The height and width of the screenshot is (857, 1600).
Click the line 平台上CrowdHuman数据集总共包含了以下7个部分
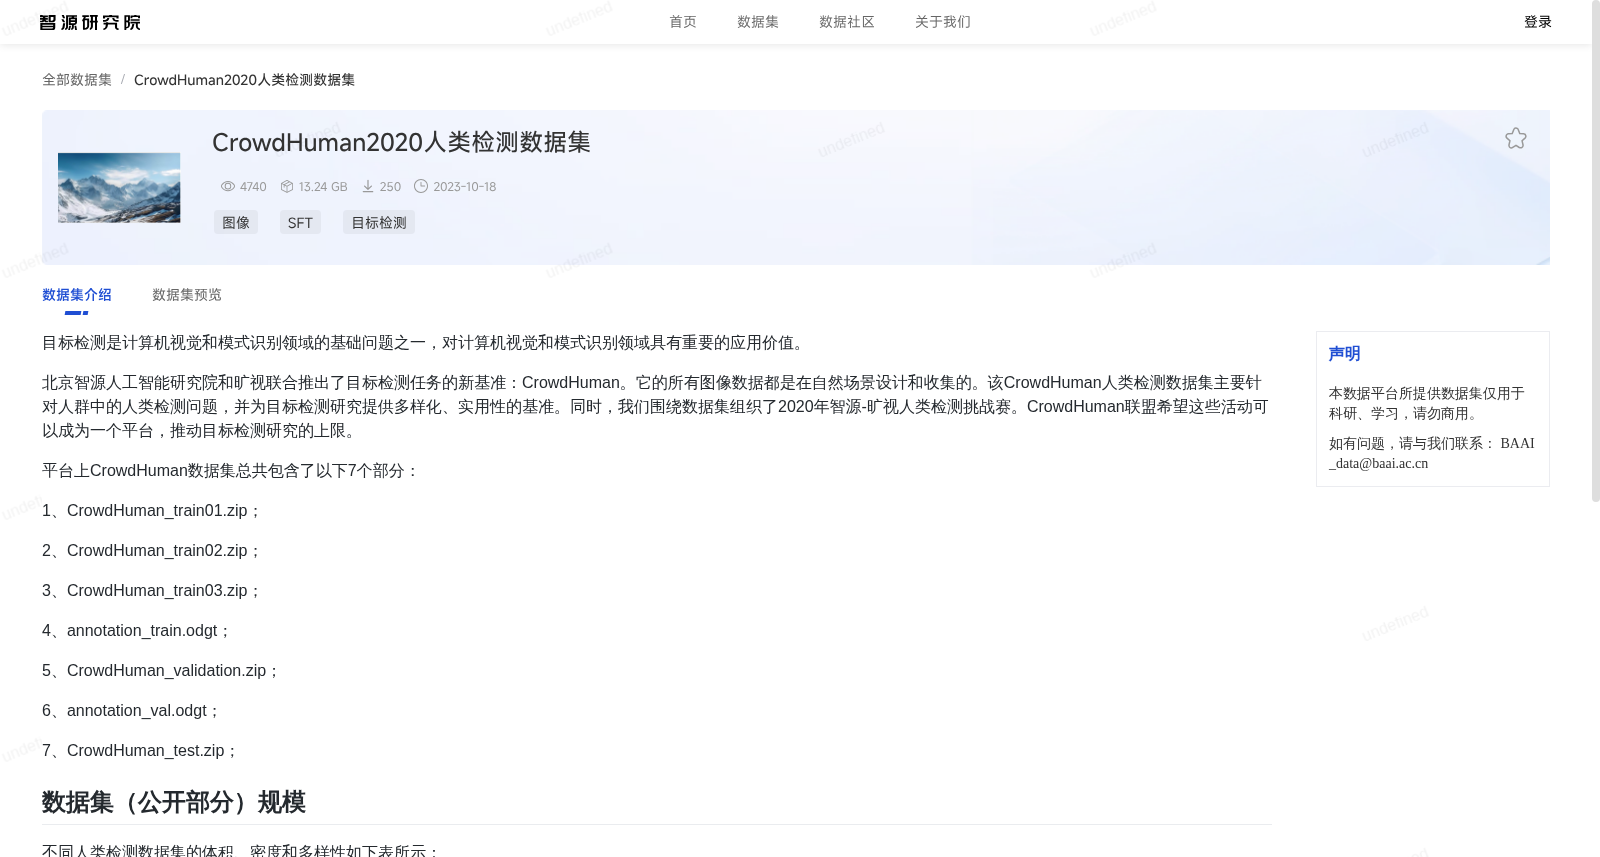click(231, 471)
